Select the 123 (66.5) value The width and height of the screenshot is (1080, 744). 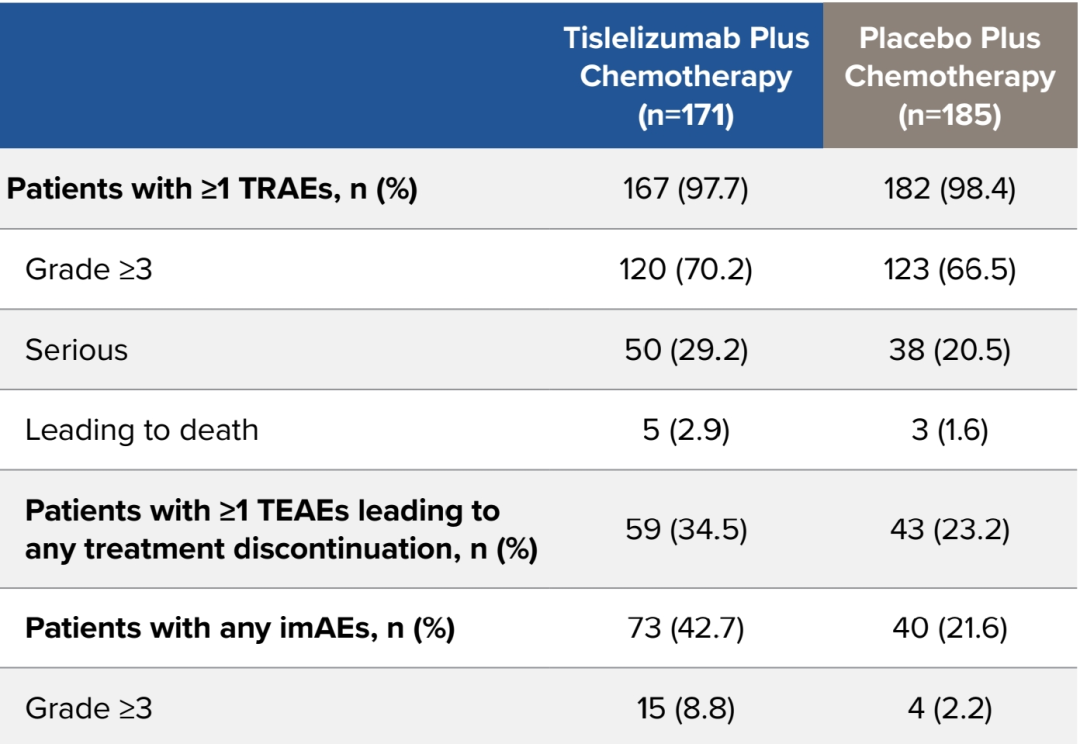950,269
